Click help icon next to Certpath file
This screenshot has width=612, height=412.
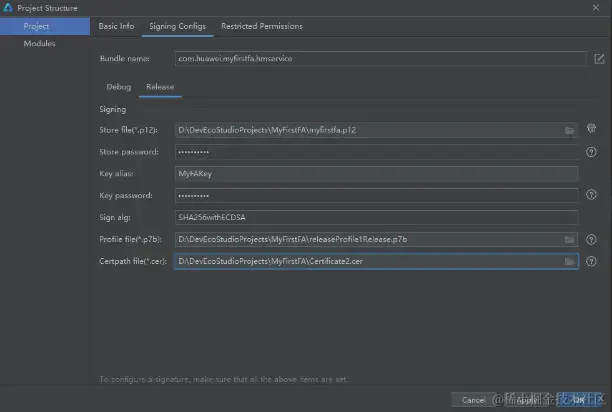coord(591,262)
